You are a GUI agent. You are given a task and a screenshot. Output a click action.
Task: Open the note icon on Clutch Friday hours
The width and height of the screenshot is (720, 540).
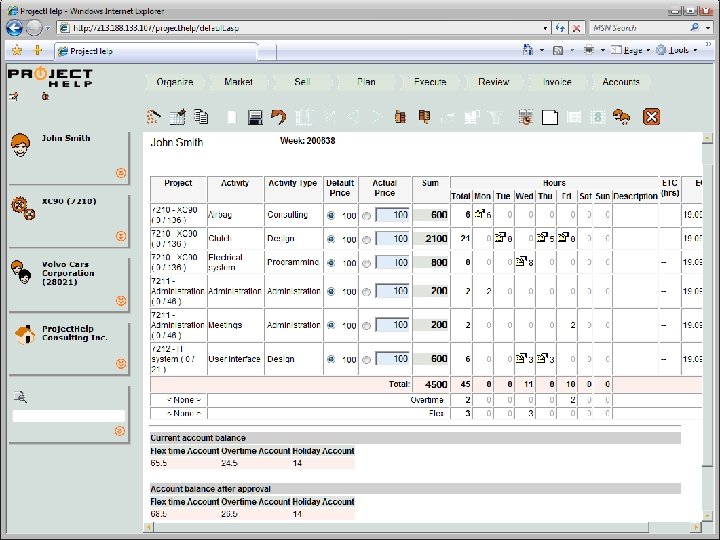tap(563, 237)
